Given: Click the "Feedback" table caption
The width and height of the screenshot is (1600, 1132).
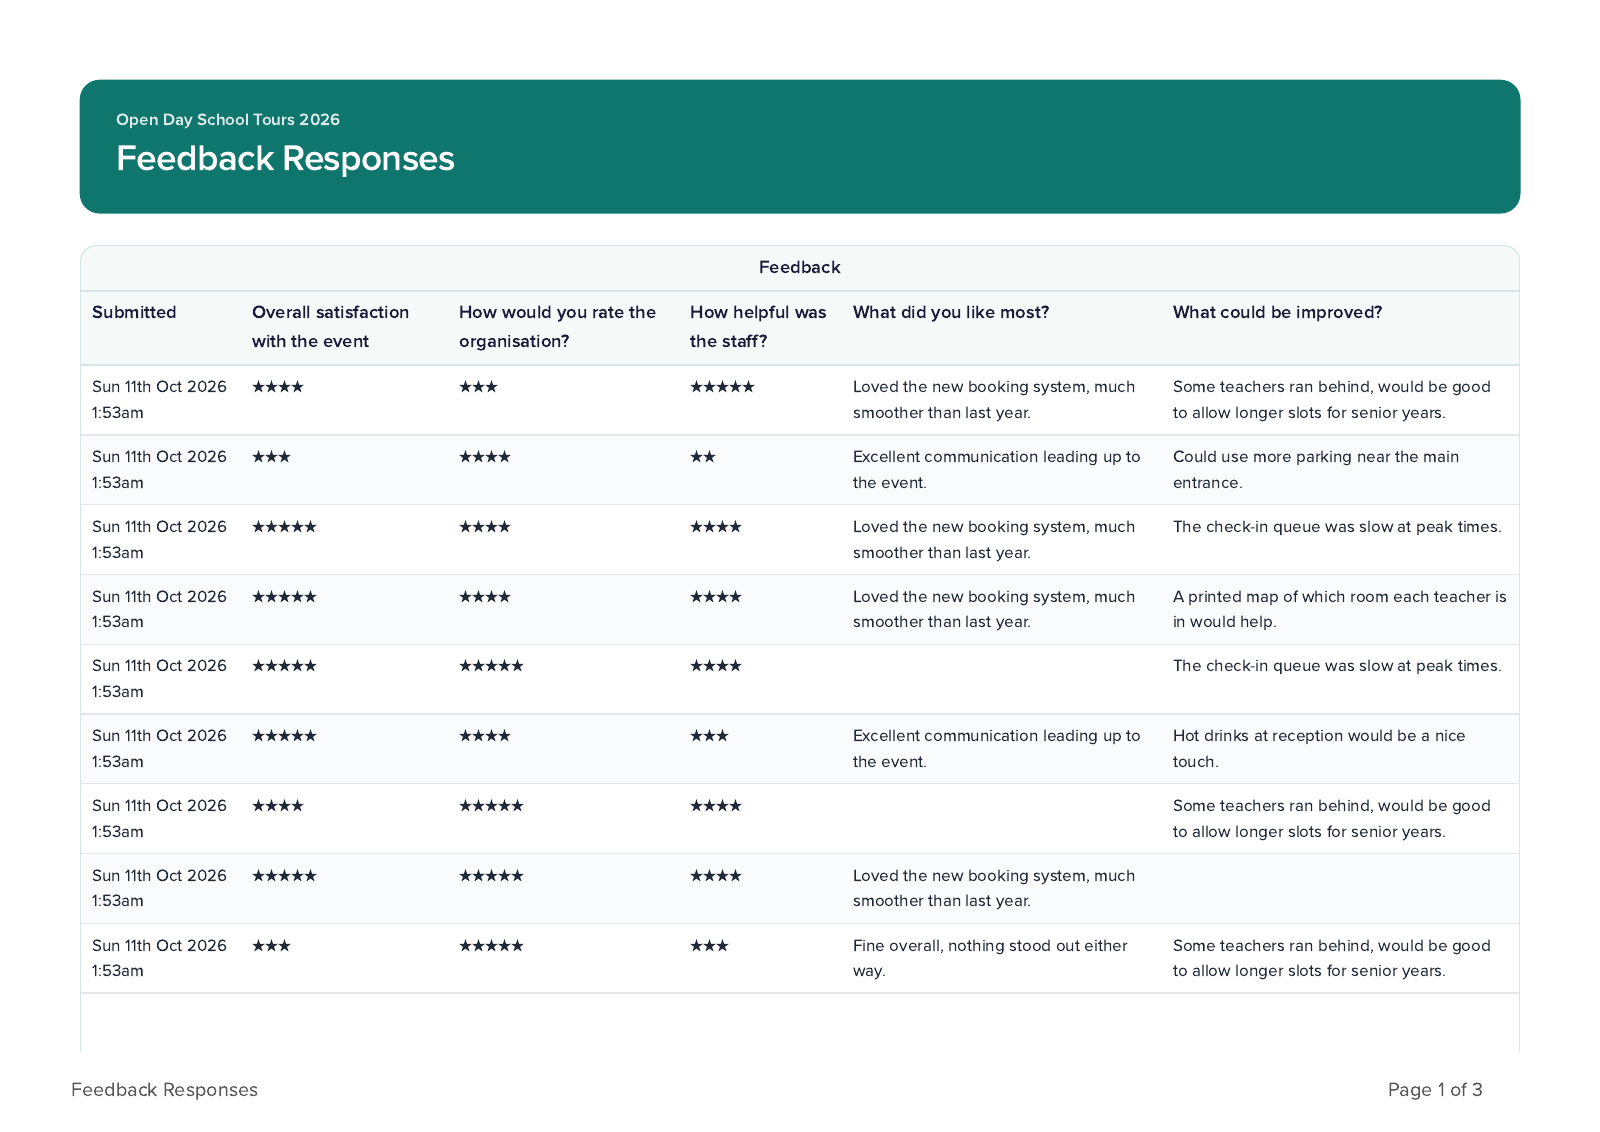Looking at the screenshot, I should tap(800, 267).
